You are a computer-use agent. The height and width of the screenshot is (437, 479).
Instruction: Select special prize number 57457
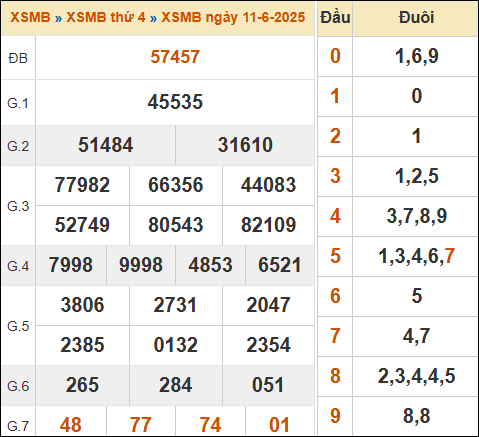coord(175,57)
